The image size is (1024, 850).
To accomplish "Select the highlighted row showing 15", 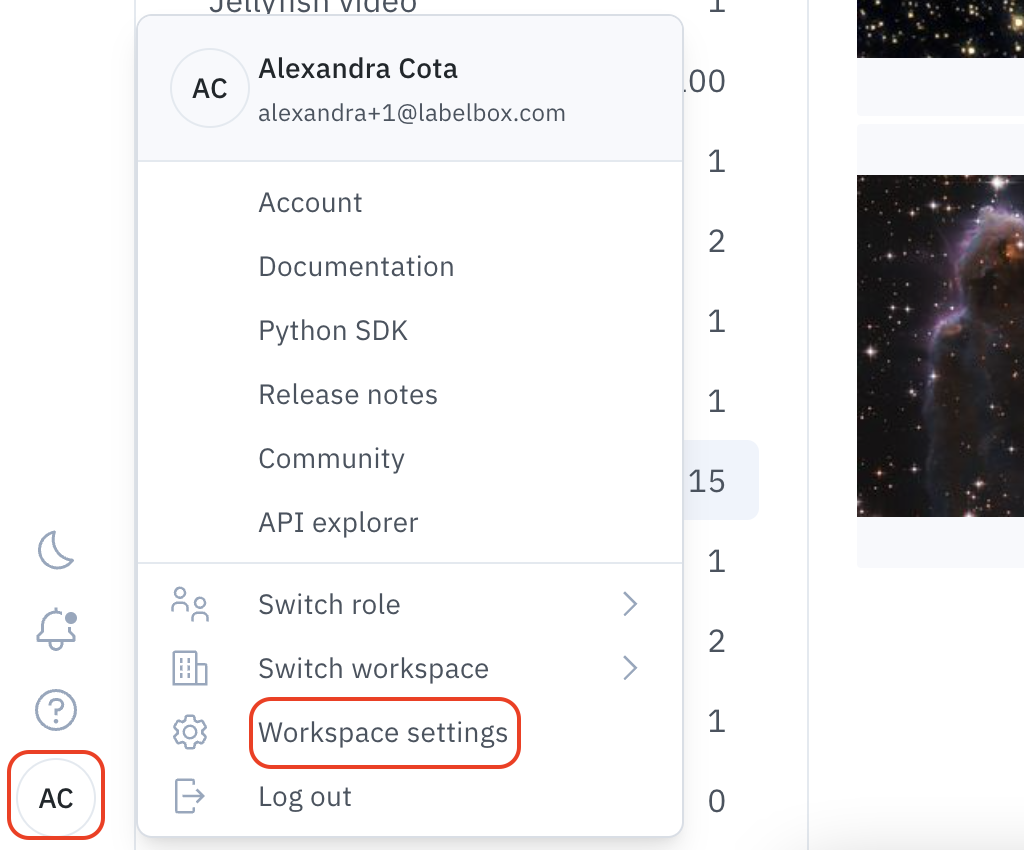I will point(721,480).
